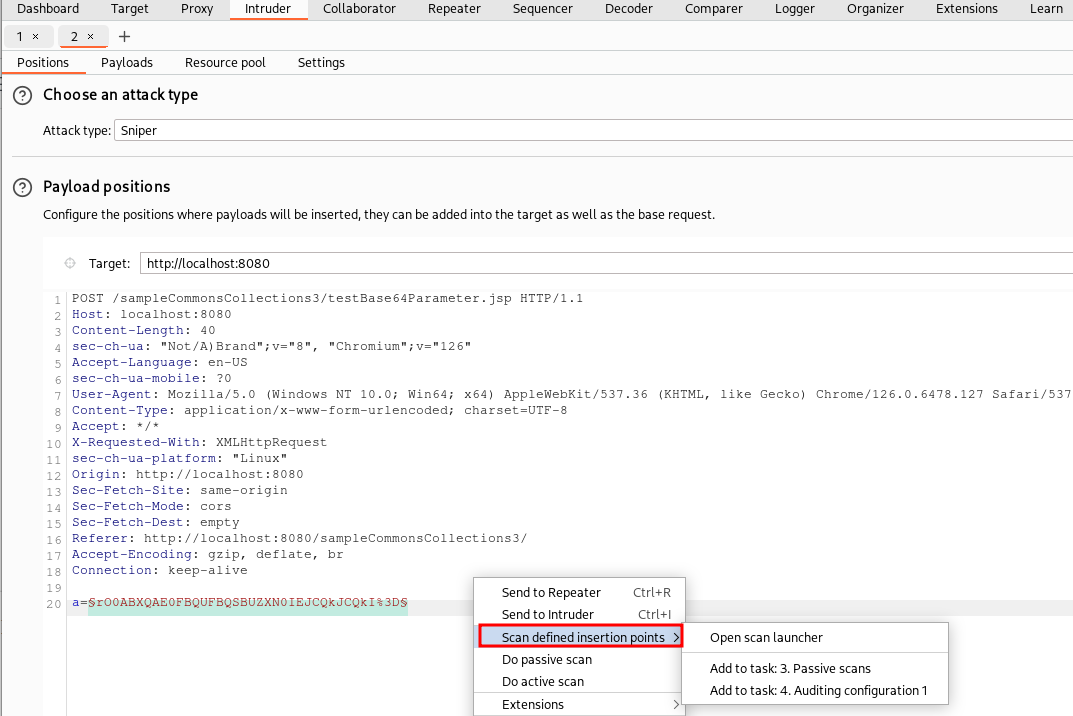Screen dimensions: 1073x716
Task: Click the Target URL input field
Action: [600, 264]
